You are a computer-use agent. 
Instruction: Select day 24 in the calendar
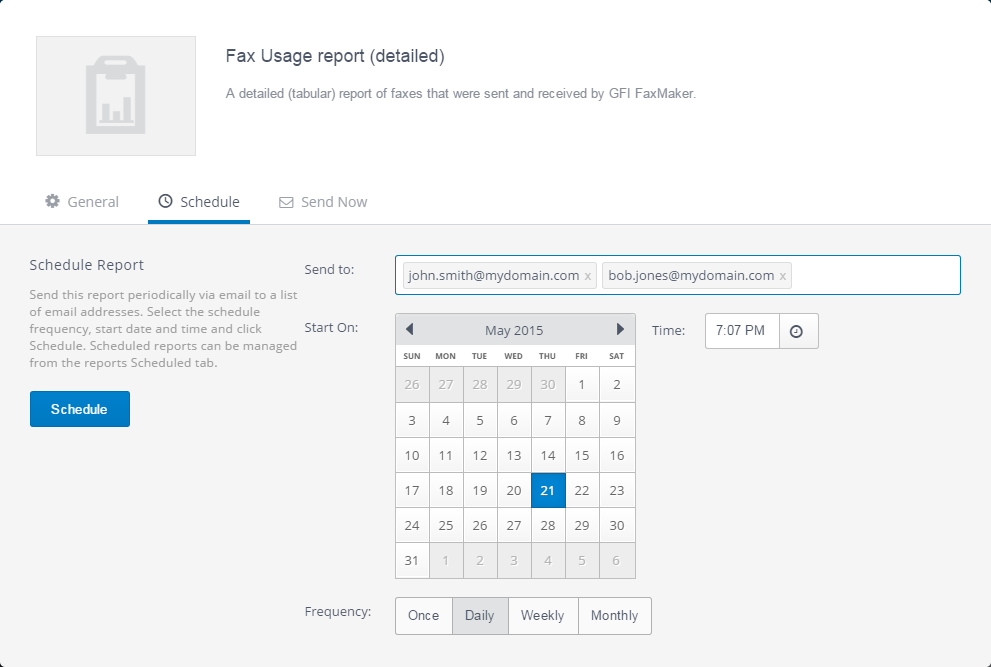click(412, 525)
